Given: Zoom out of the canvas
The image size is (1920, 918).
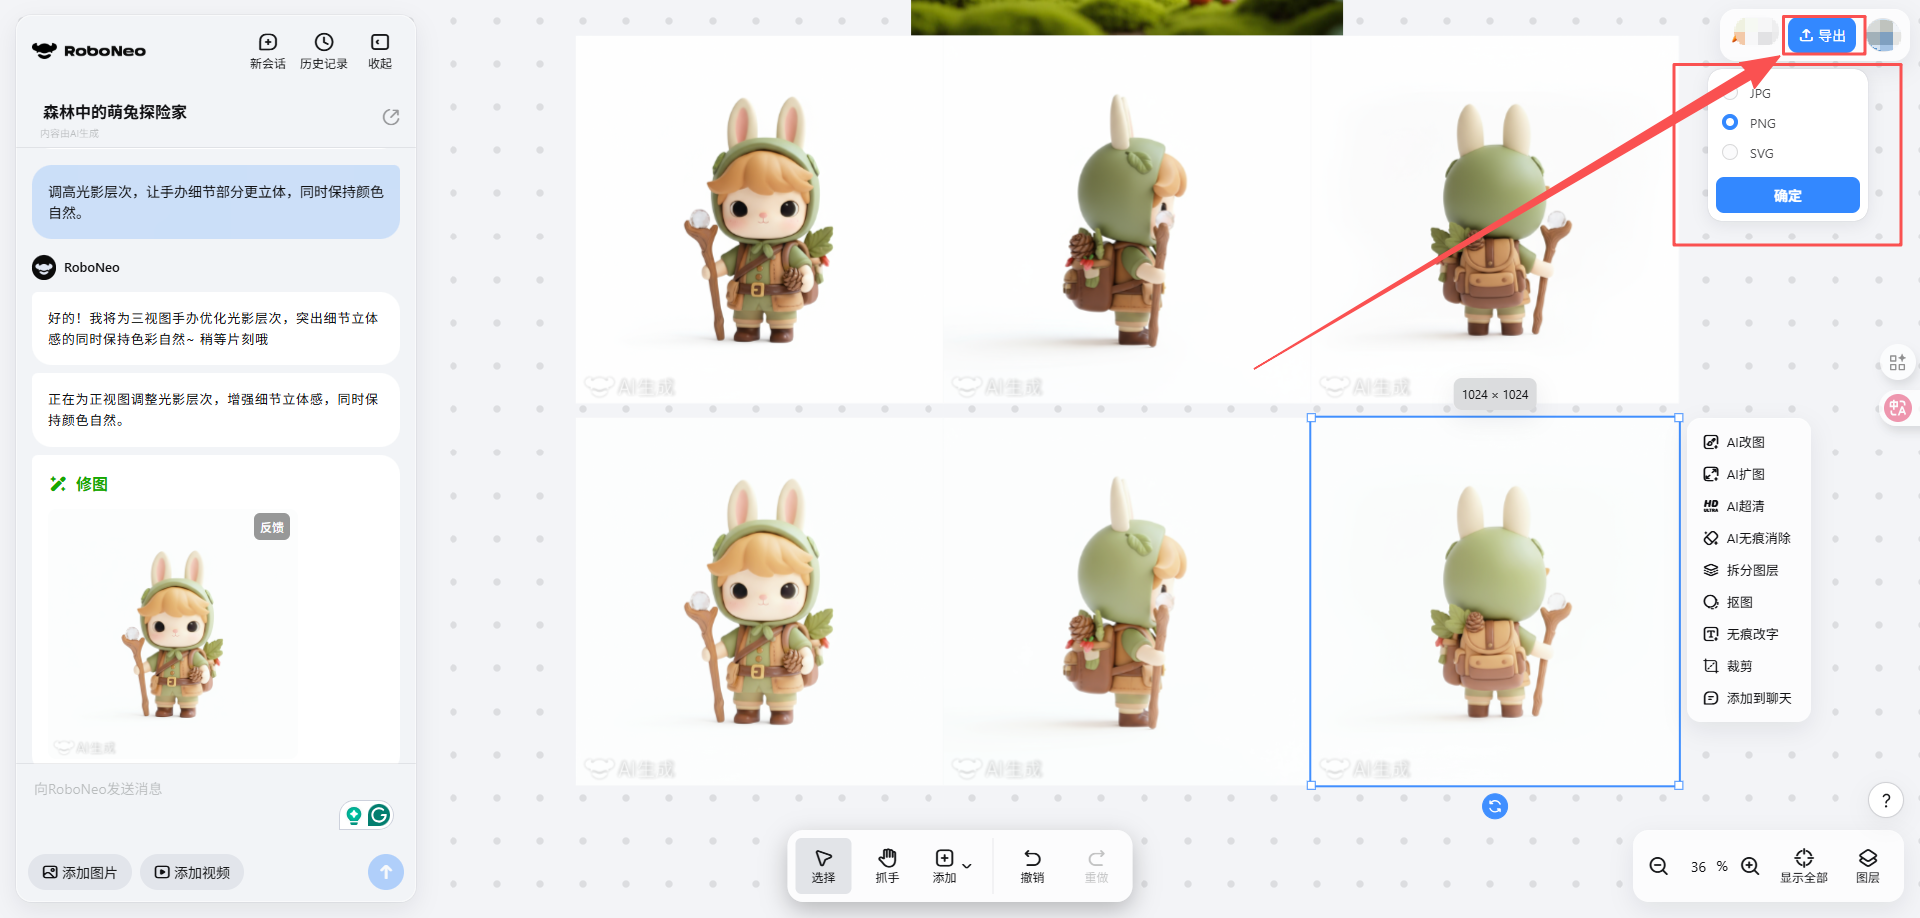Looking at the screenshot, I should (x=1658, y=866).
